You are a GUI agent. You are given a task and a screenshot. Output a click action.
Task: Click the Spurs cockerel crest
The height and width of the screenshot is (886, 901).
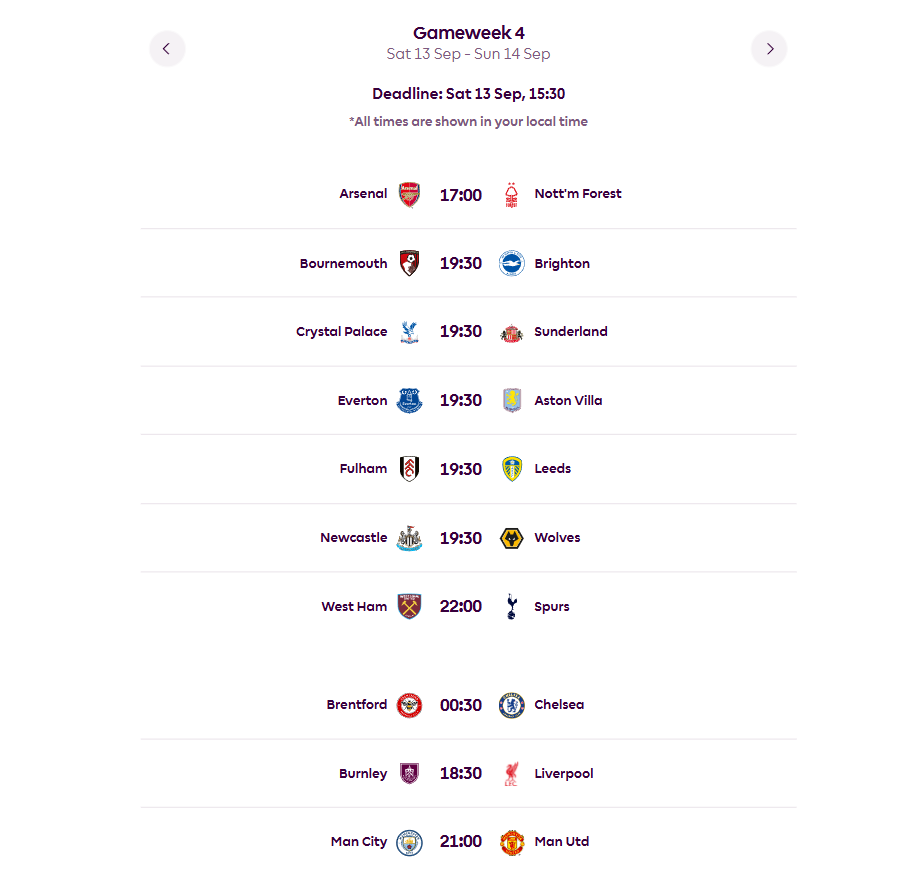click(512, 607)
